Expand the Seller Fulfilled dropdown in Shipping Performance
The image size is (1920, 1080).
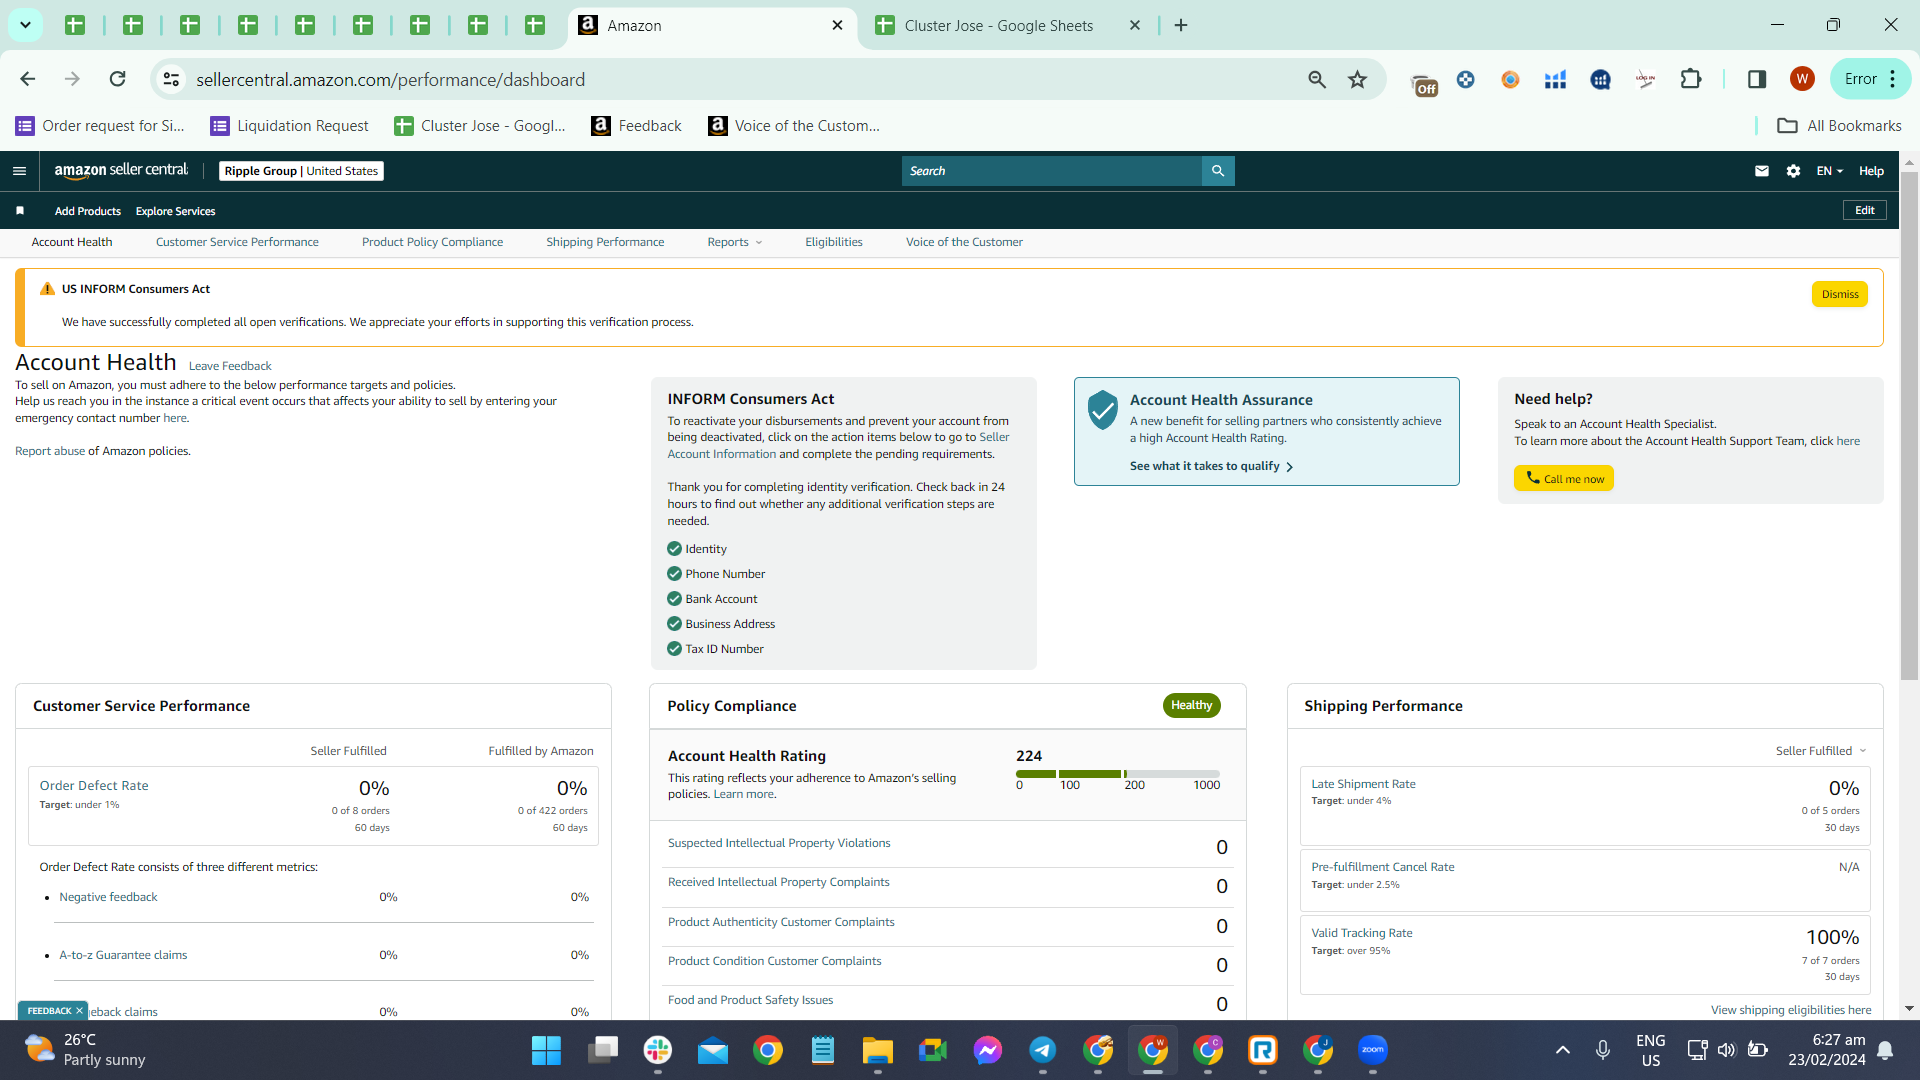pos(1821,751)
